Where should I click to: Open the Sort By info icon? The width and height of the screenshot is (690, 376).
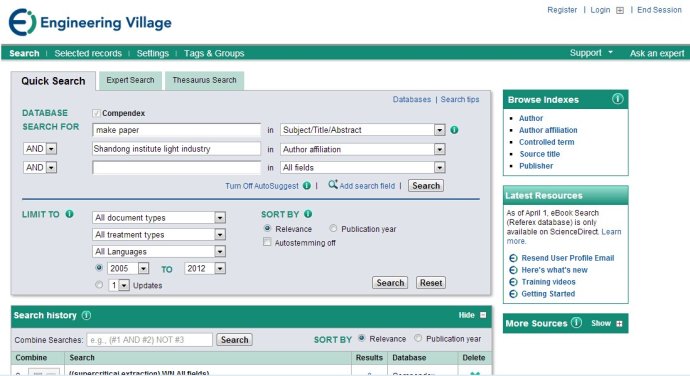(x=308, y=214)
